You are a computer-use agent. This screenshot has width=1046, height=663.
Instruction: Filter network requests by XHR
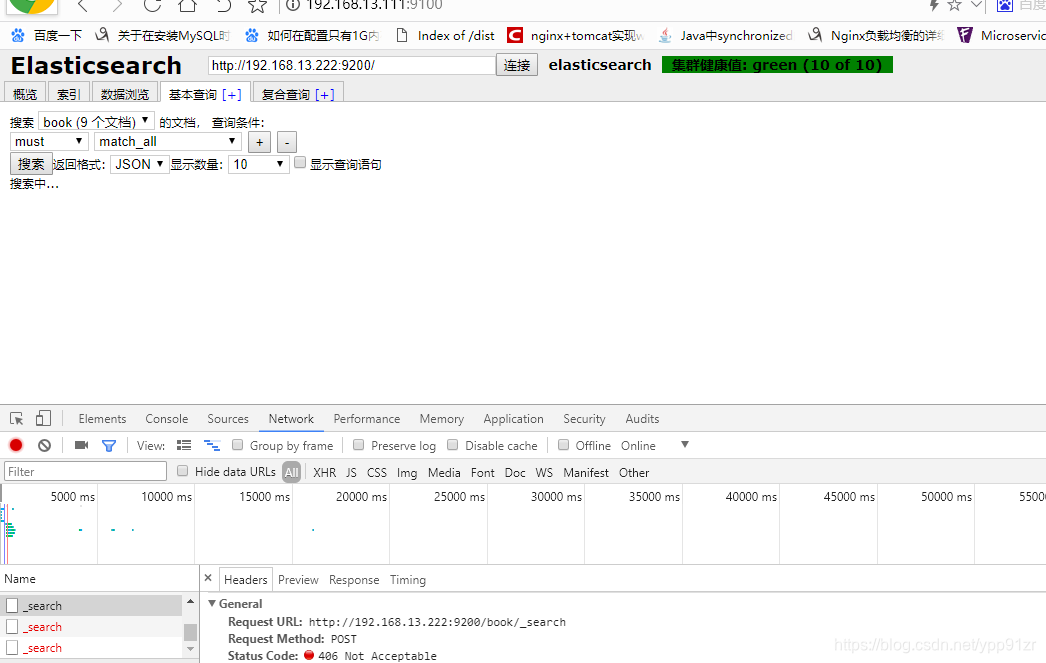click(325, 472)
